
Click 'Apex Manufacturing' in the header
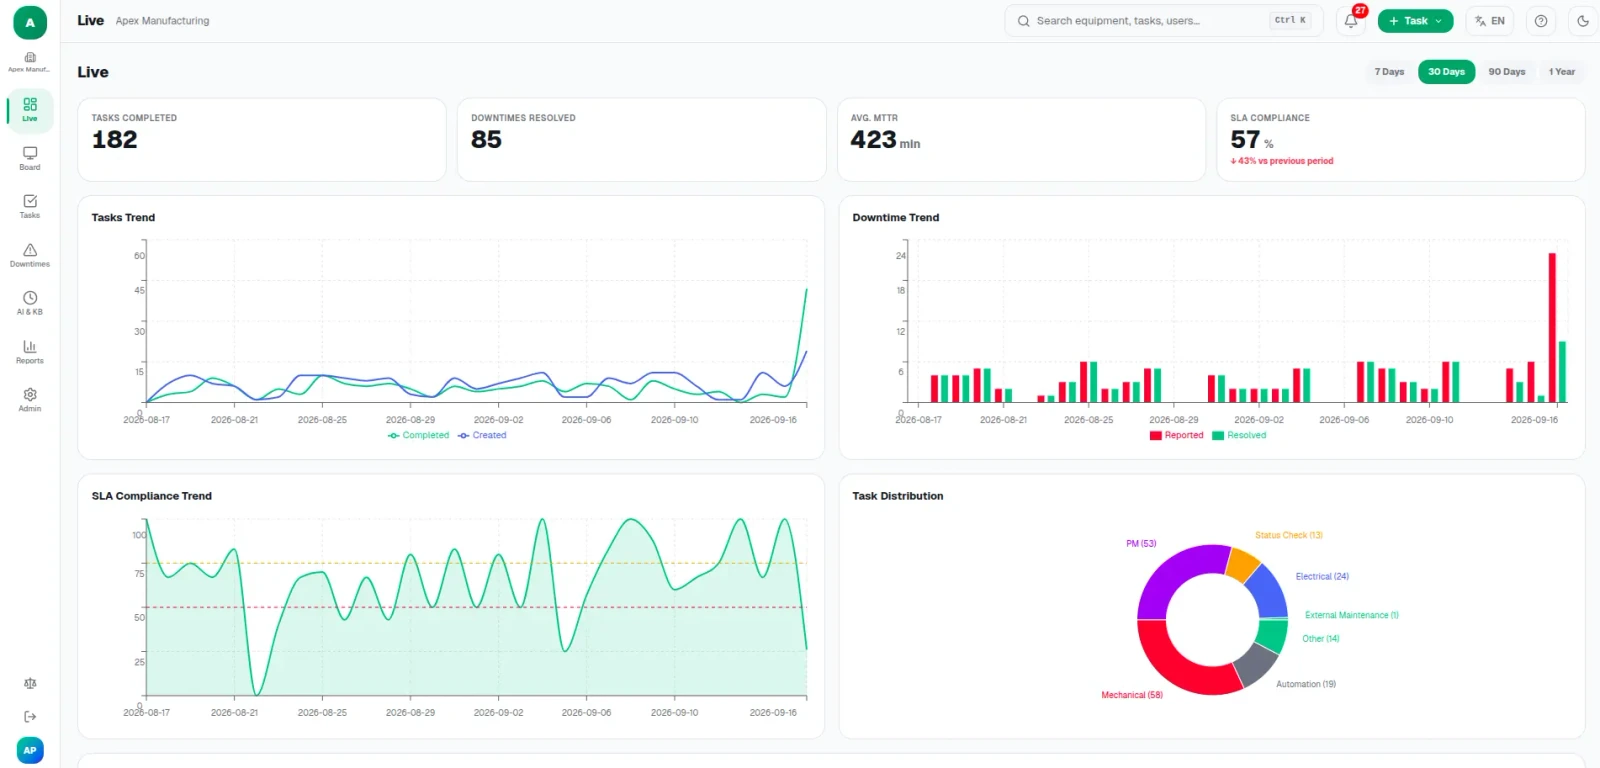point(162,21)
